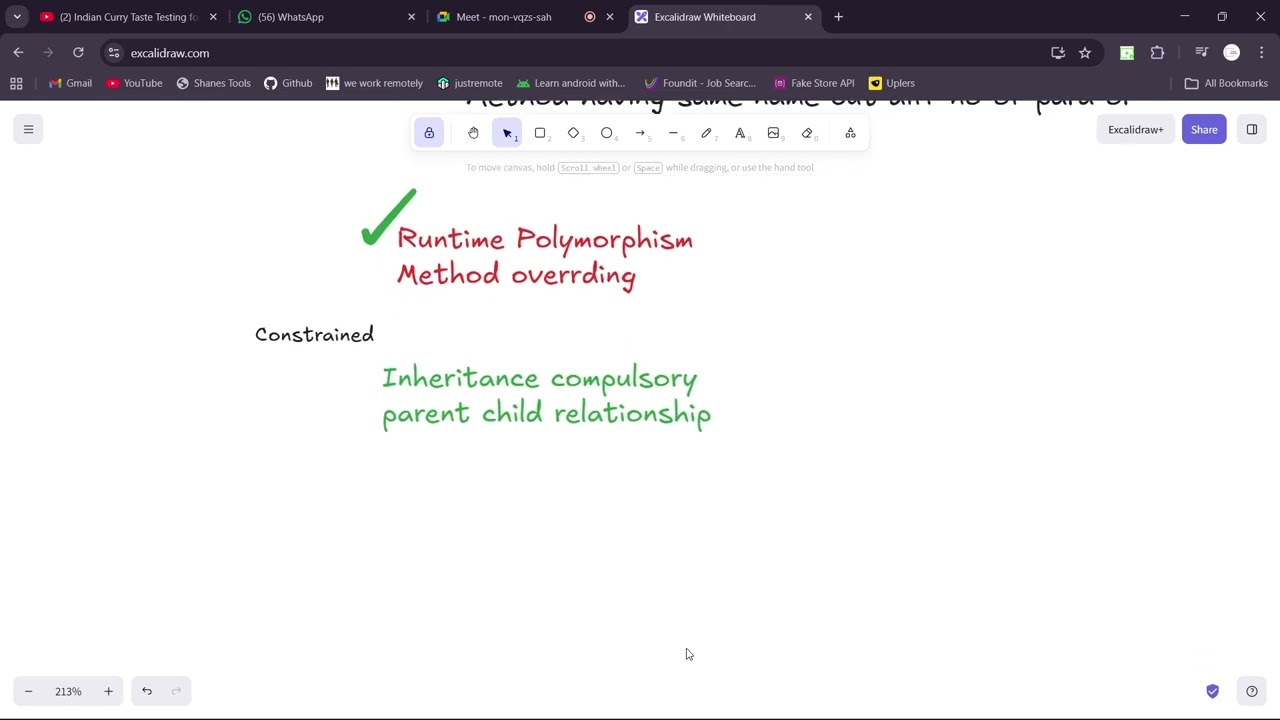
Task: Select the Hand panning tool
Action: pos(473,133)
